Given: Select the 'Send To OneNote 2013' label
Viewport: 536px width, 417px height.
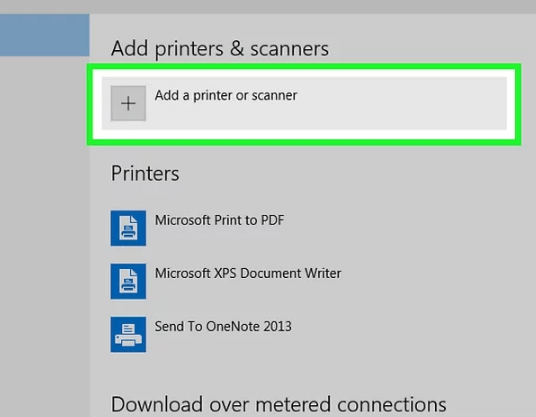Looking at the screenshot, I should pos(223,326).
